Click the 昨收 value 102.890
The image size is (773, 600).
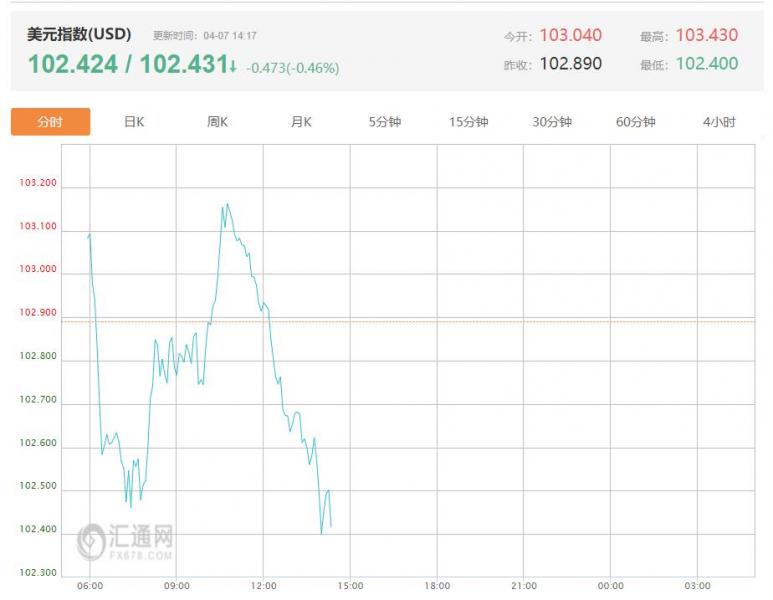(x=570, y=64)
